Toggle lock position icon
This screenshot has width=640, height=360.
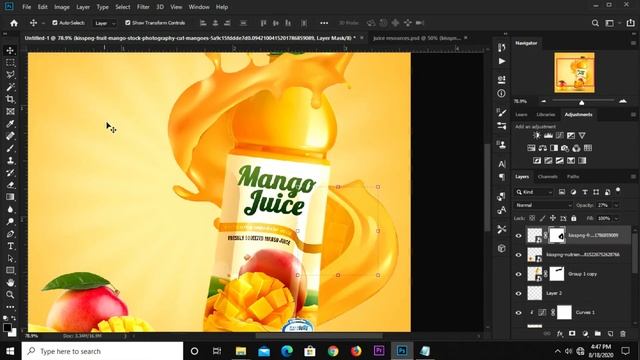(x=553, y=218)
